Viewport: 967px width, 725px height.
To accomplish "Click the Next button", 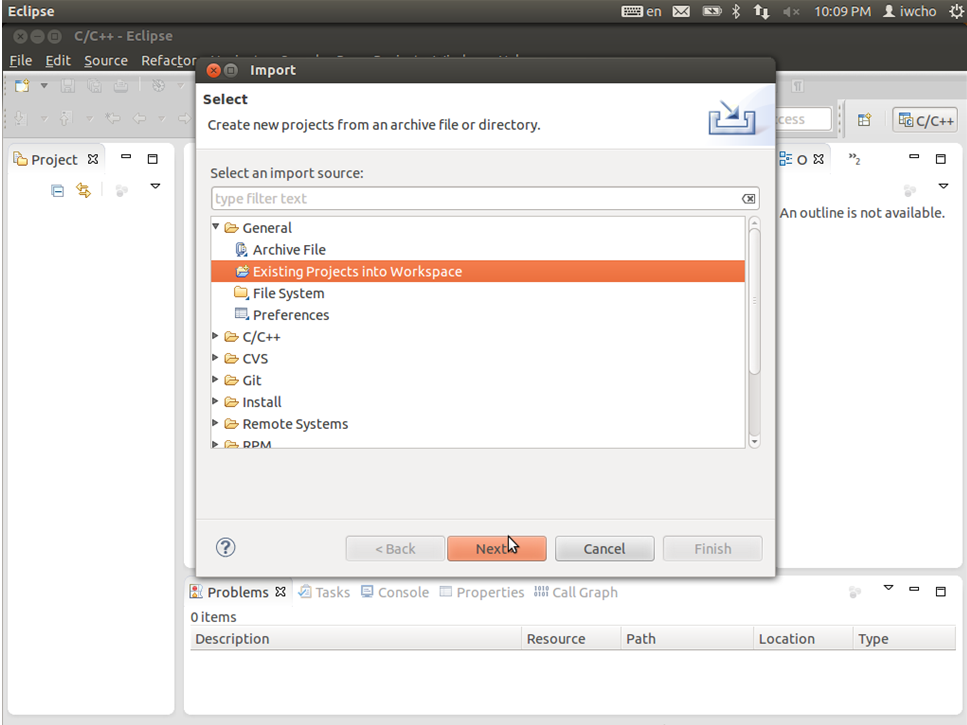I will click(496, 549).
